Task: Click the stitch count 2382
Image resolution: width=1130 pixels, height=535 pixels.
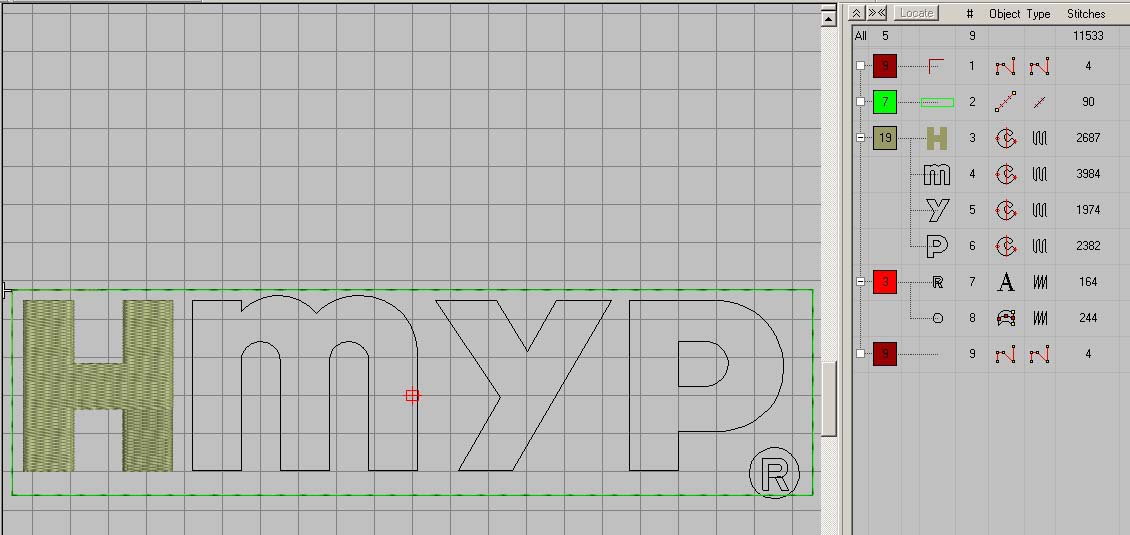Action: 1088,246
